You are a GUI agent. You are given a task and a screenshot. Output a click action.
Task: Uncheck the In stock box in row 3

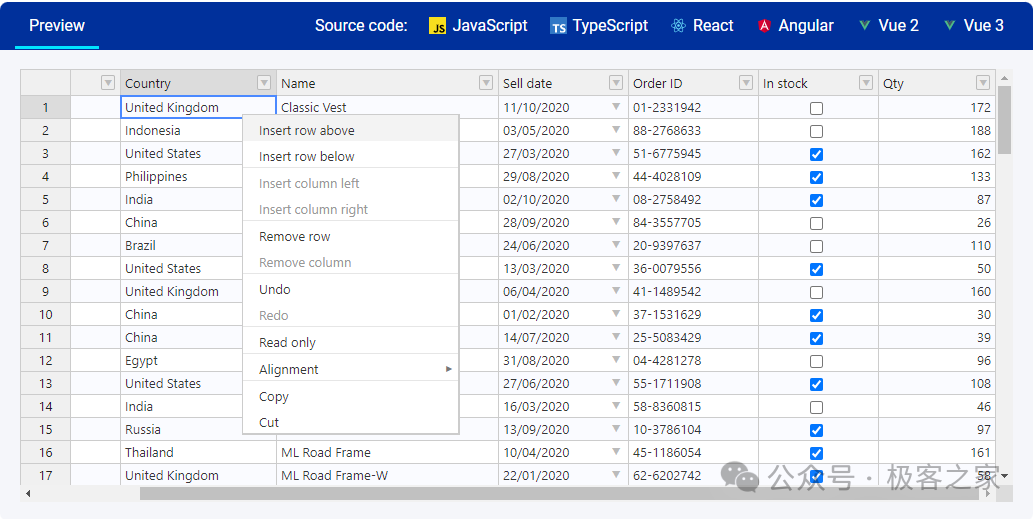[816, 154]
